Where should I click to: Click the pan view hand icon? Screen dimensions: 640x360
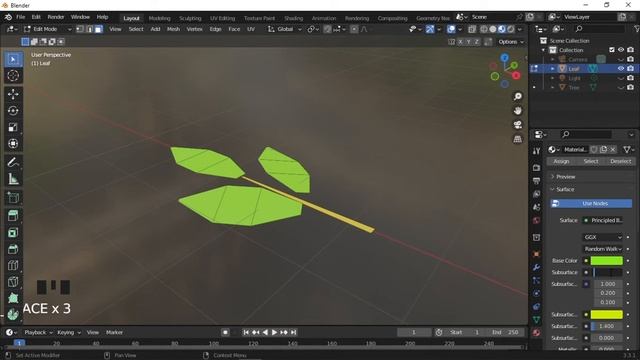(518, 111)
